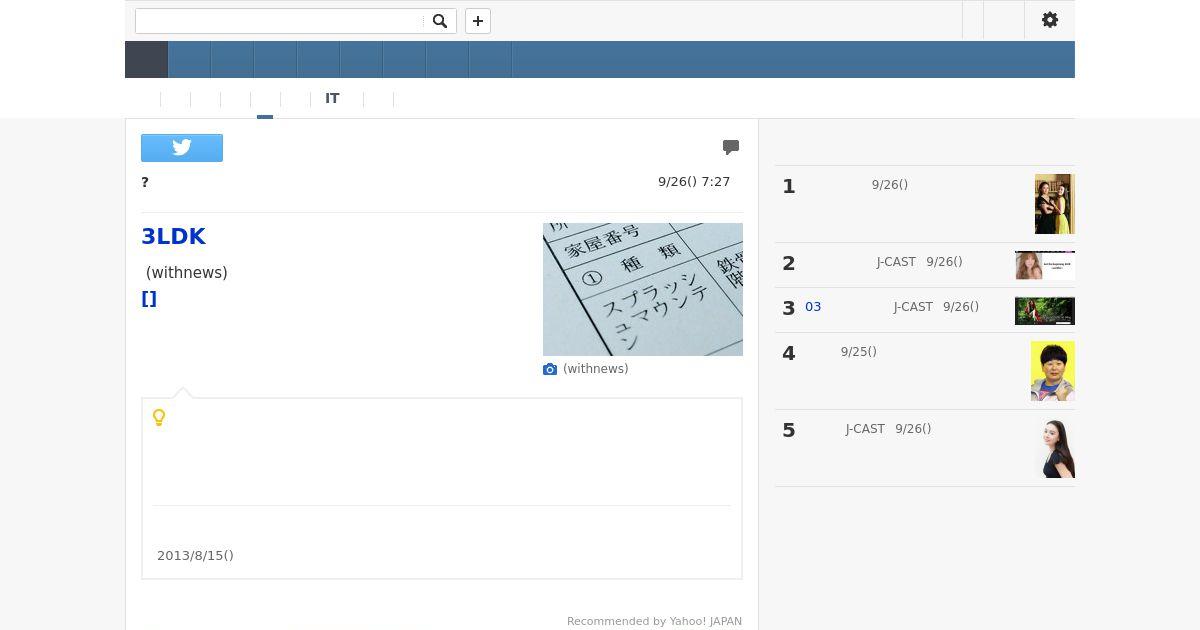Open ranking item 2 thumbnail
This screenshot has width=1200, height=630.
(x=1045, y=265)
